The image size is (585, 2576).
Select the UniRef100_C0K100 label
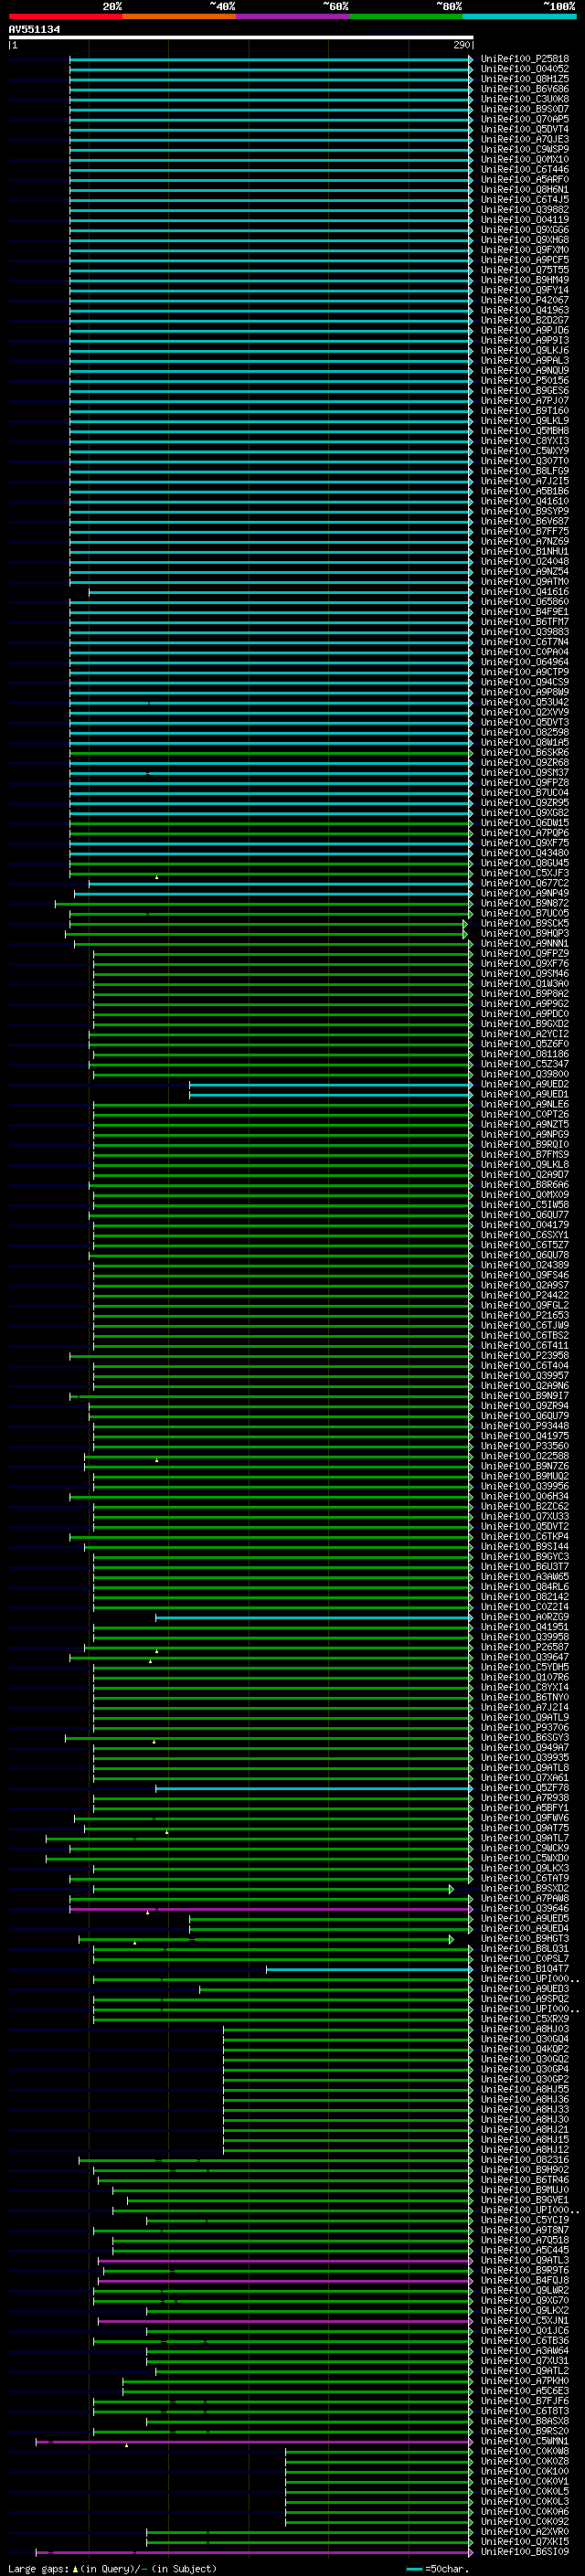pyautogui.click(x=525, y=2471)
